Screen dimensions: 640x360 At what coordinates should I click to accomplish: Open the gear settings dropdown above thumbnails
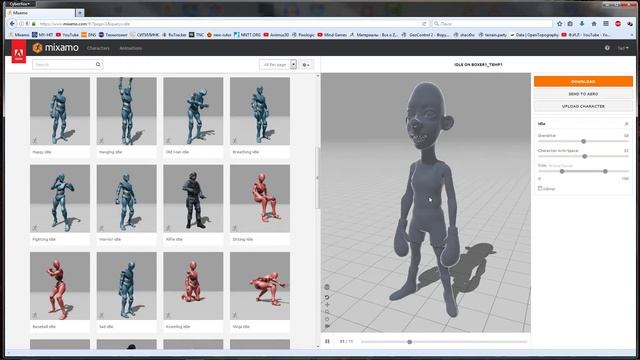[x=306, y=64]
